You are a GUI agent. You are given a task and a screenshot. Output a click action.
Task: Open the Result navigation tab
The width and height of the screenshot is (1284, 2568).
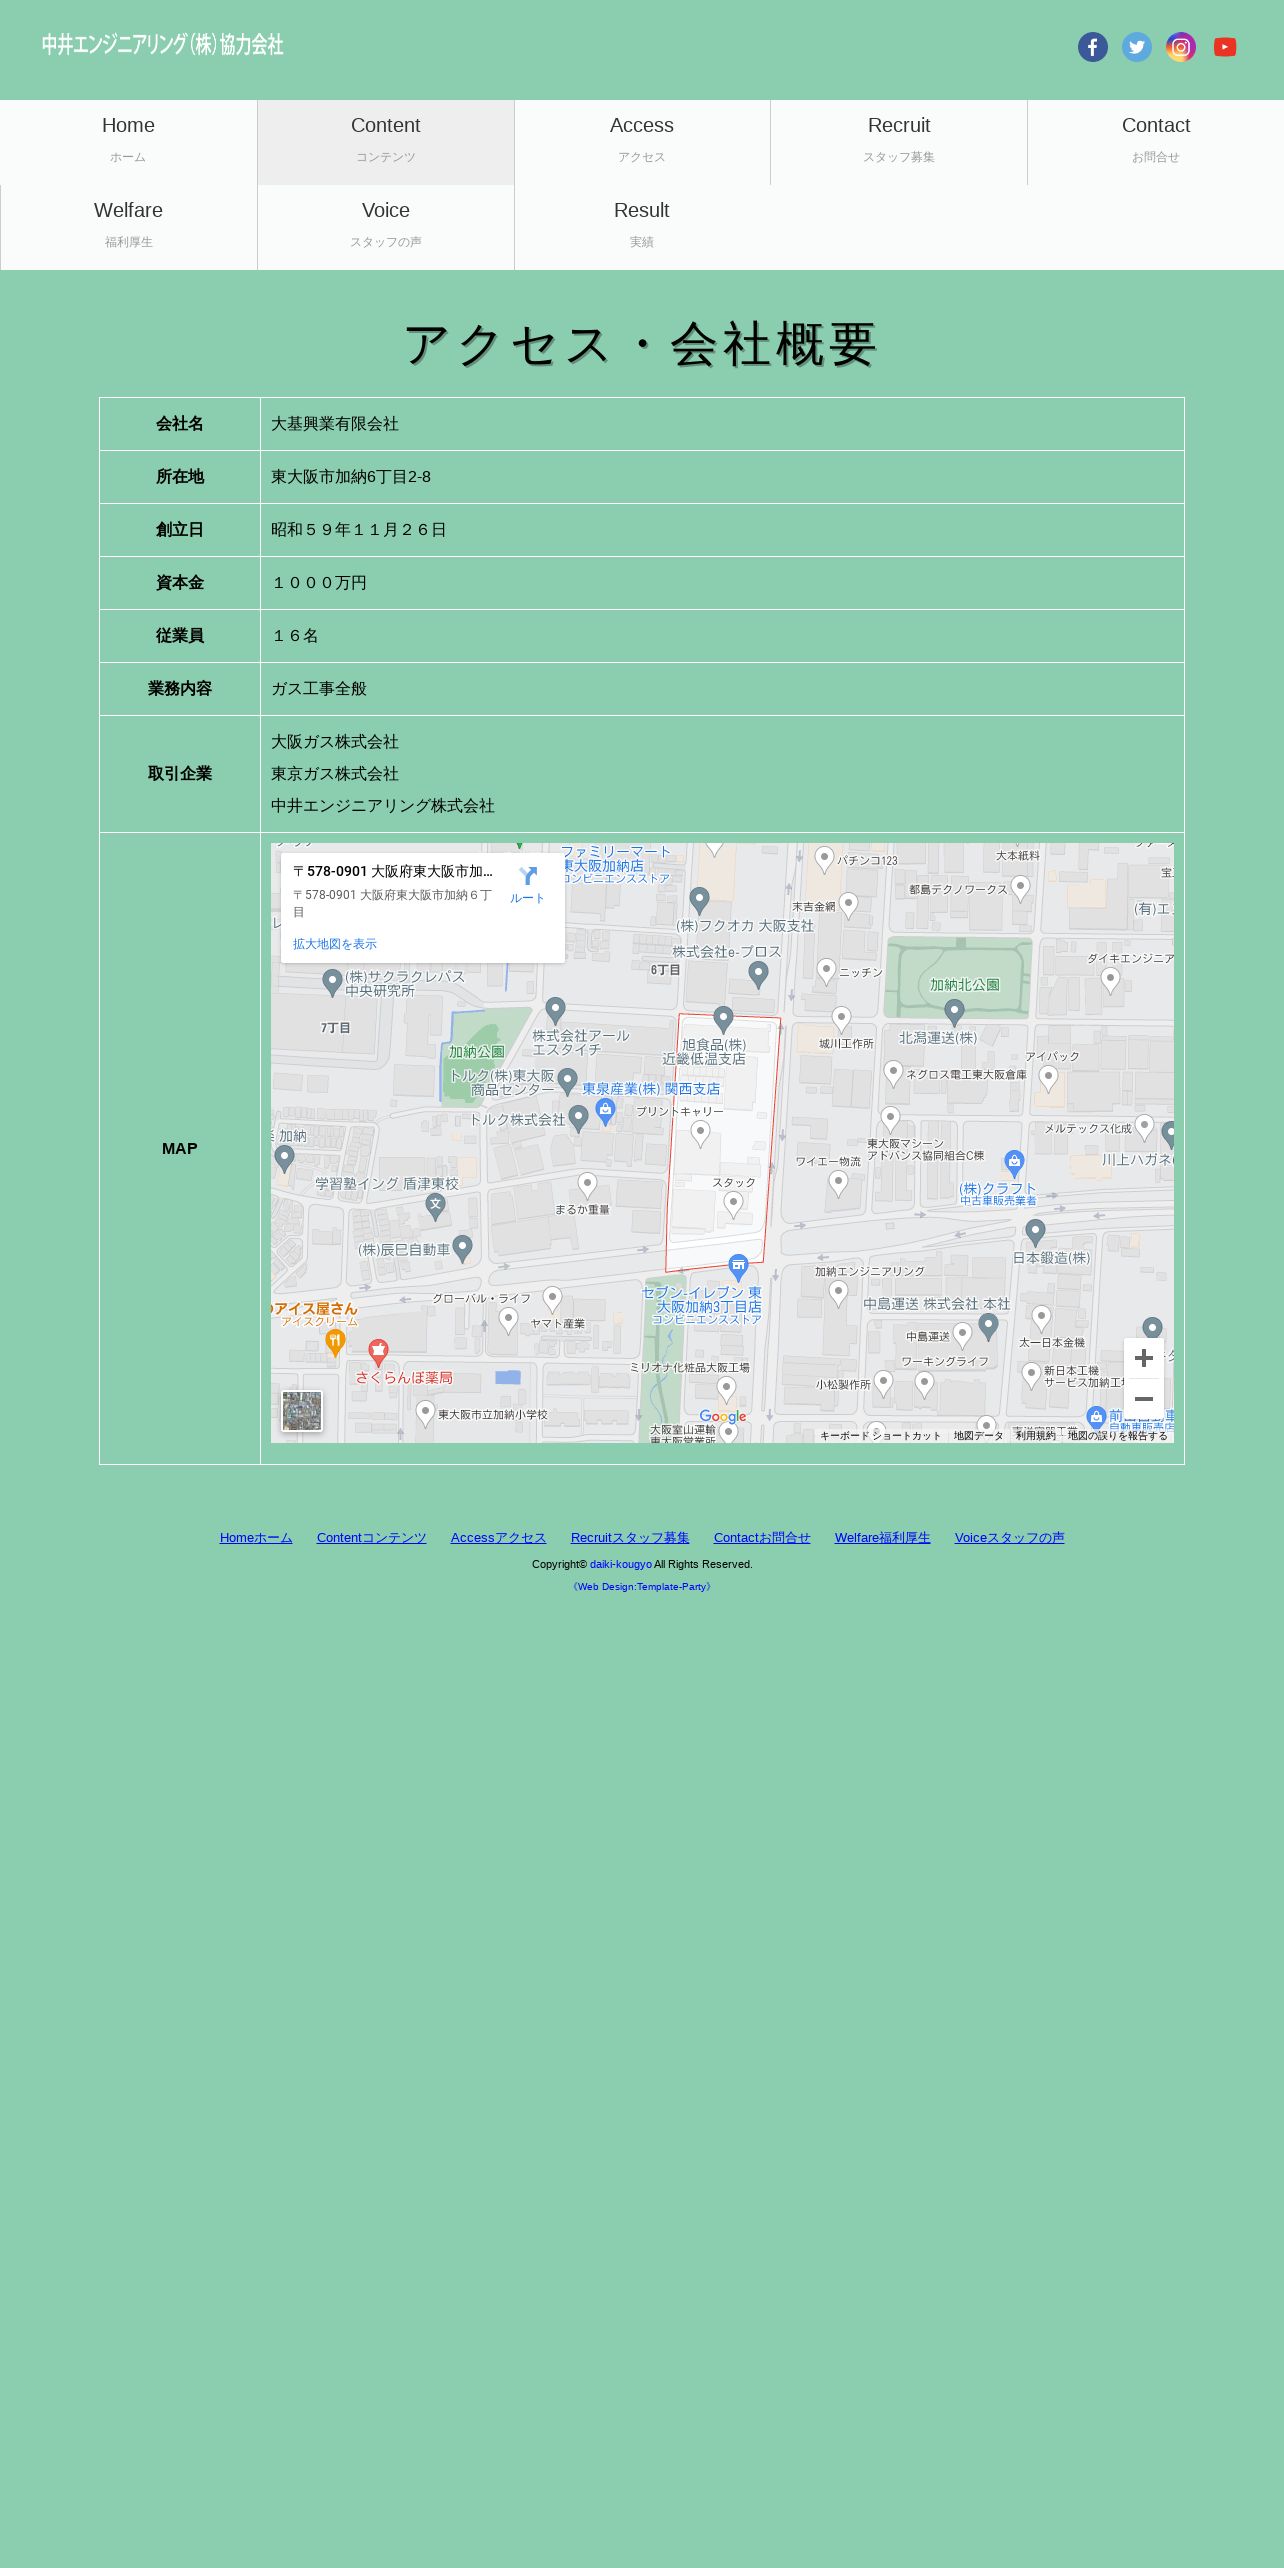click(x=642, y=227)
